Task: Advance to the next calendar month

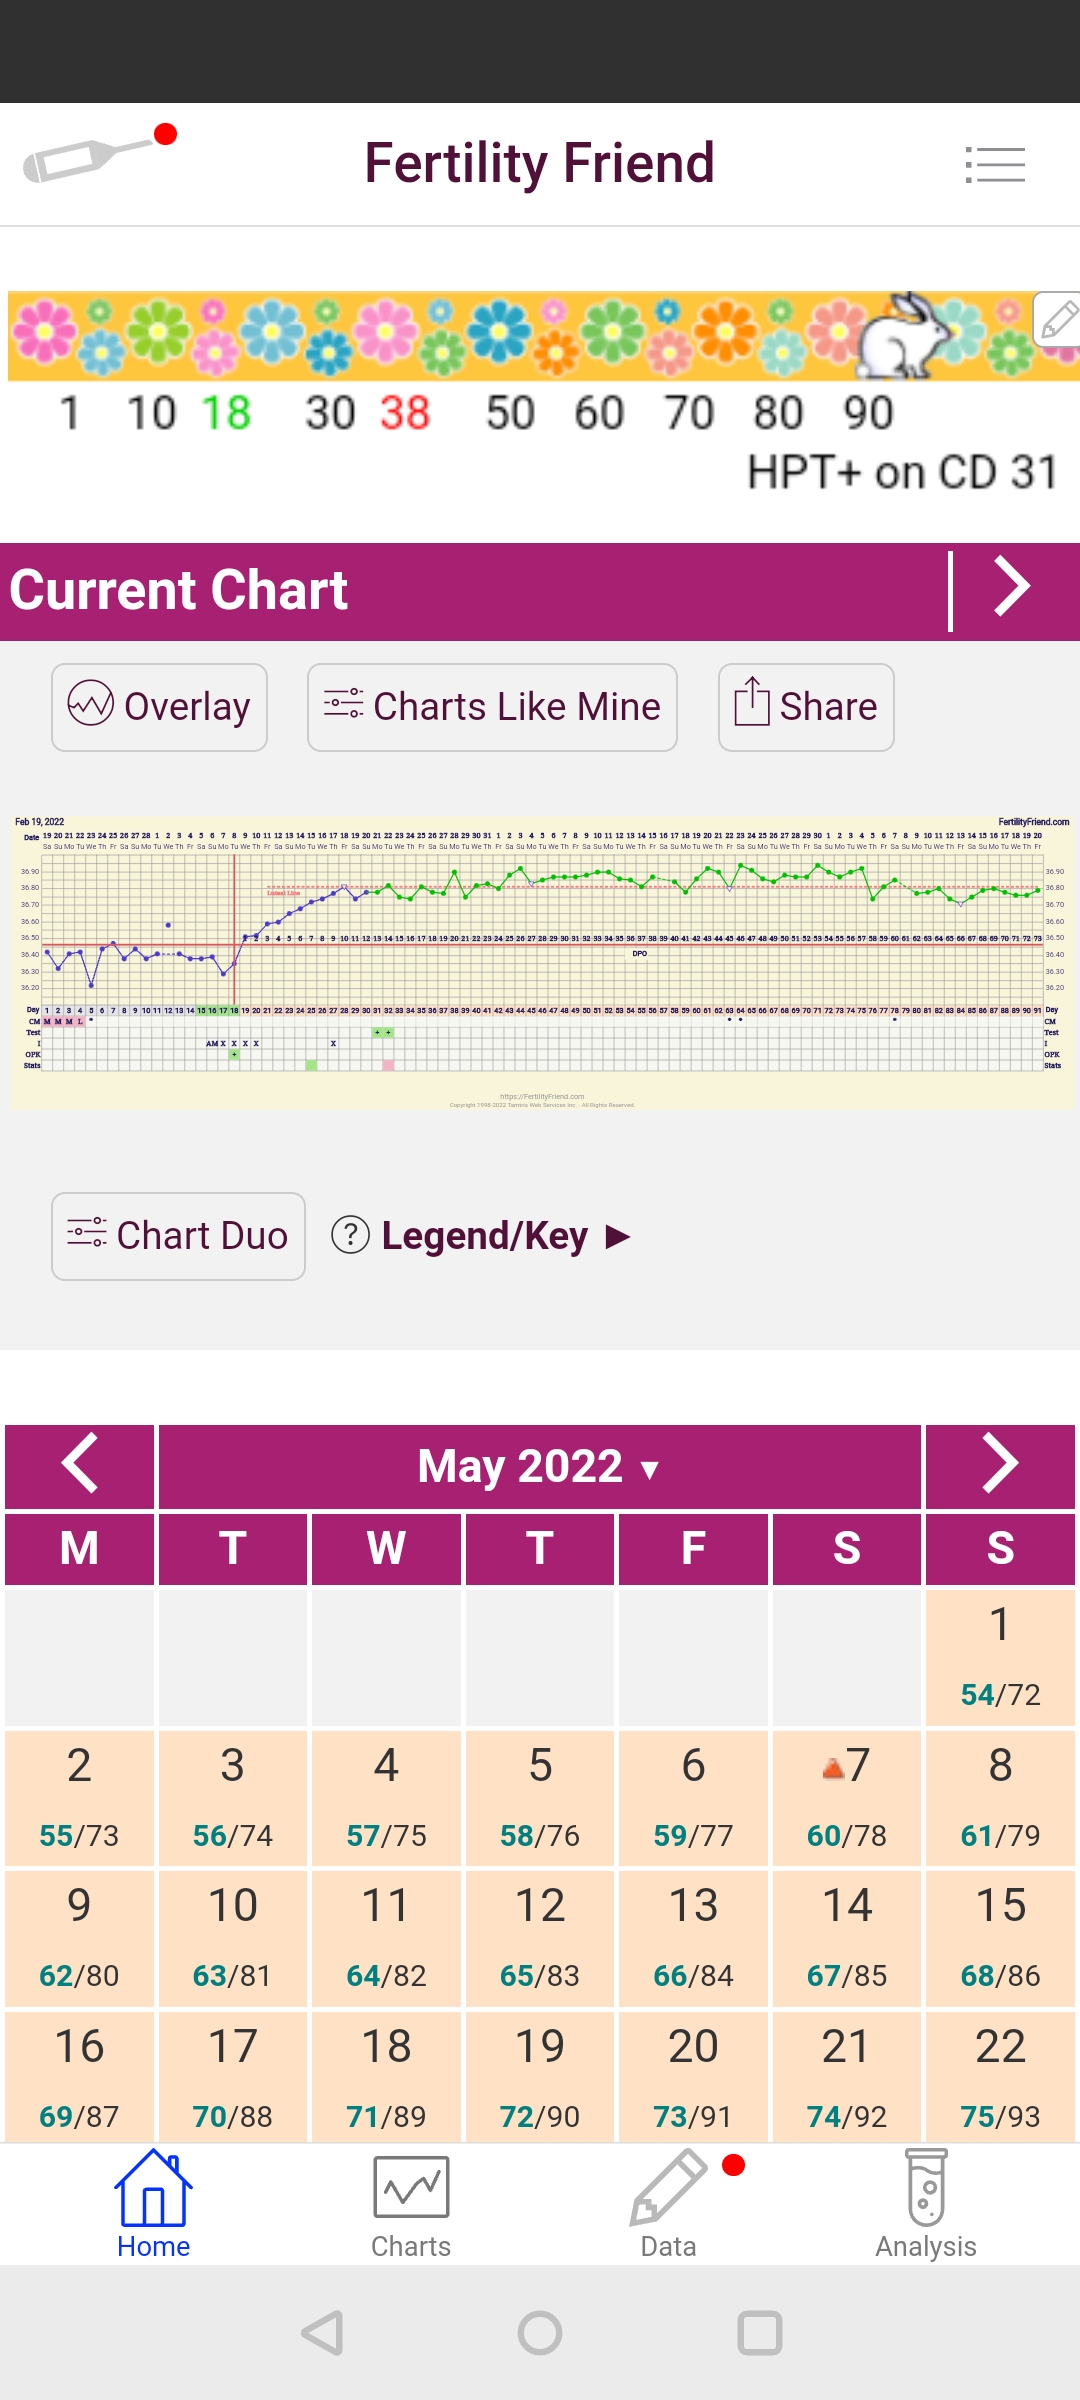Action: tap(1000, 1465)
